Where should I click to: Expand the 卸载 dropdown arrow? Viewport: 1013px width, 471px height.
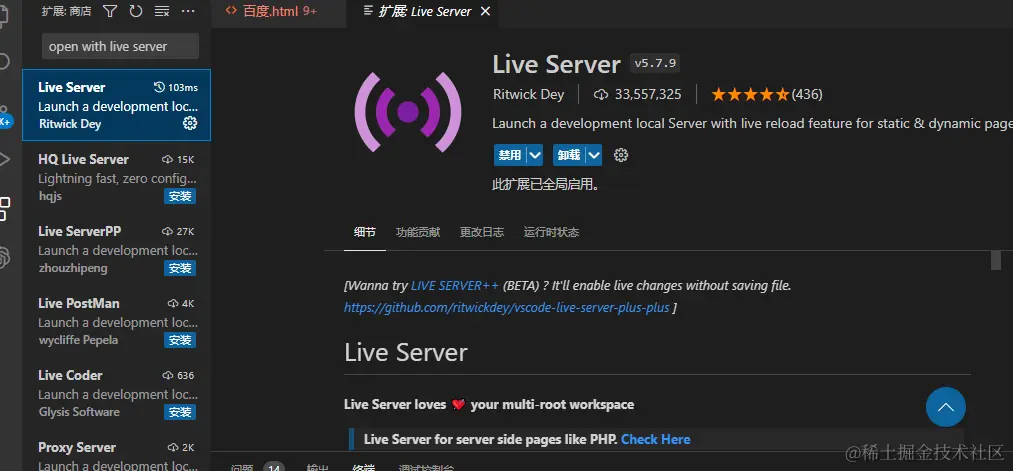pyautogui.click(x=594, y=155)
